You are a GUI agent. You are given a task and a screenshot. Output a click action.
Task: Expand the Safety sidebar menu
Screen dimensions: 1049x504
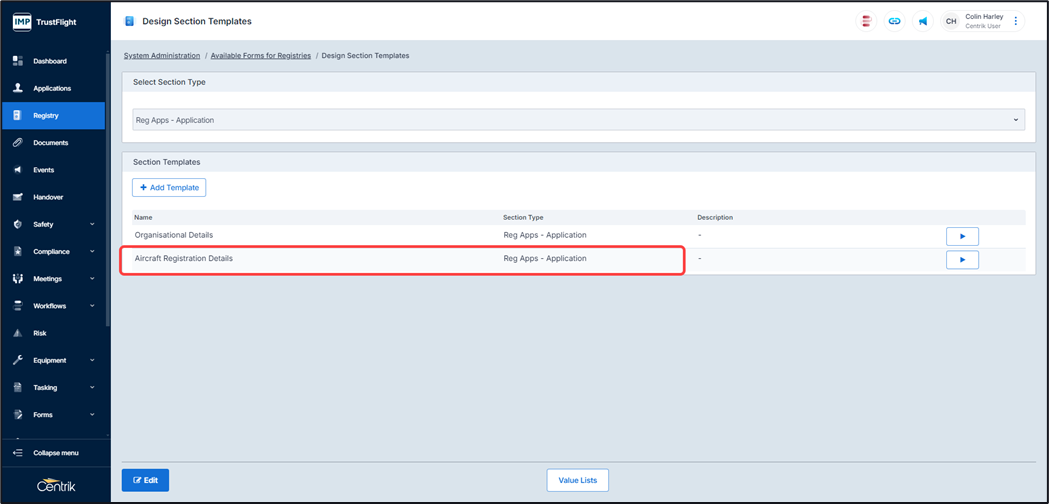click(x=54, y=224)
